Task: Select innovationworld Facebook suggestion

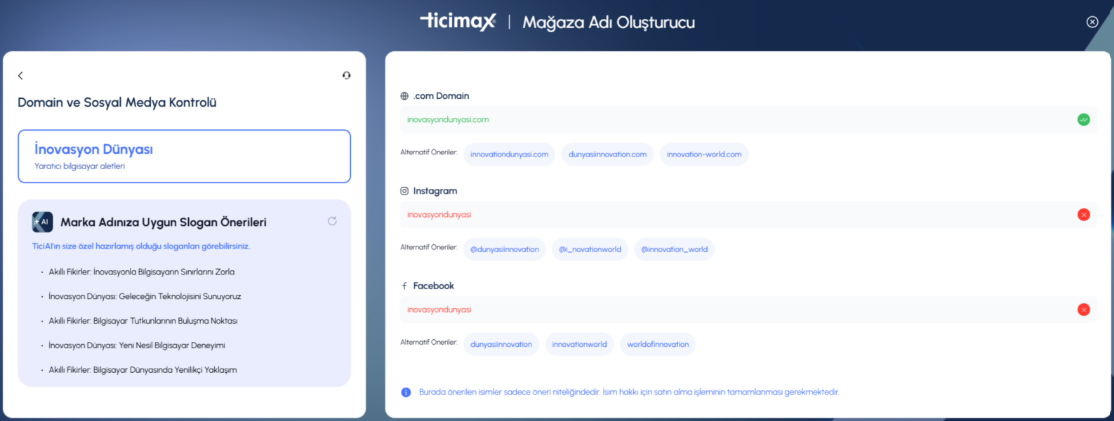Action: [579, 344]
